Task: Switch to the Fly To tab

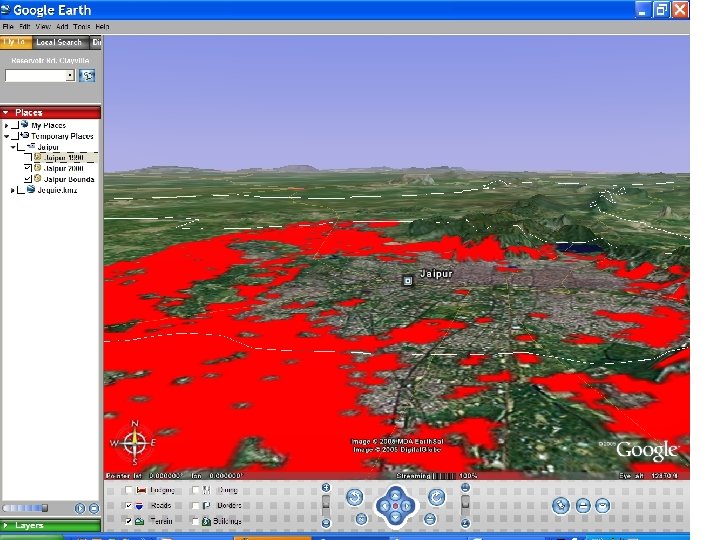Action: pyautogui.click(x=16, y=42)
